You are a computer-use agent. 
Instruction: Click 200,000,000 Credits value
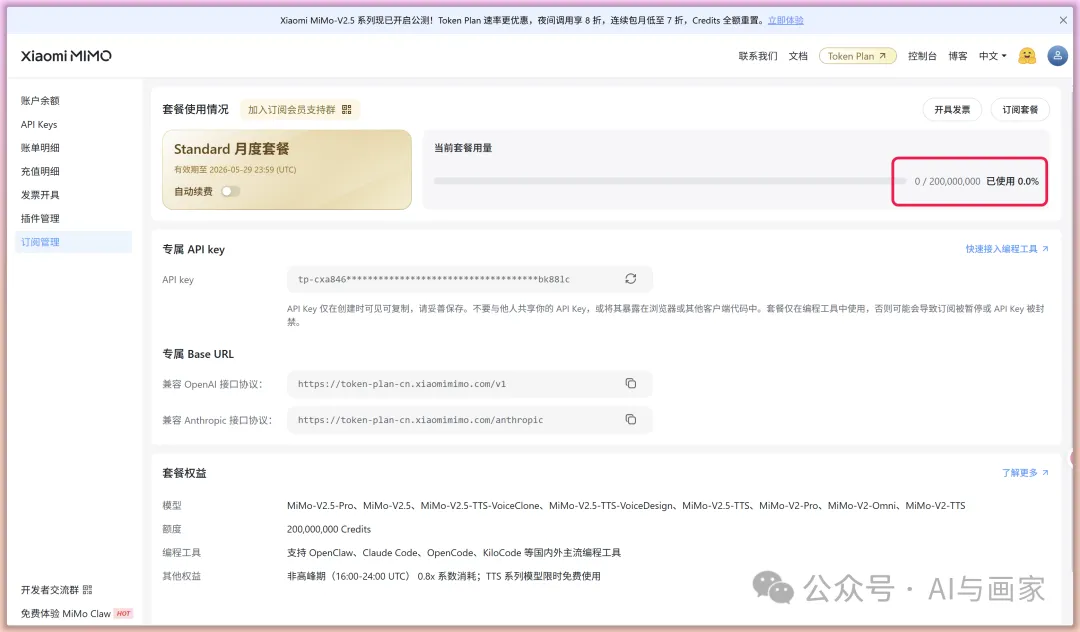[329, 529]
